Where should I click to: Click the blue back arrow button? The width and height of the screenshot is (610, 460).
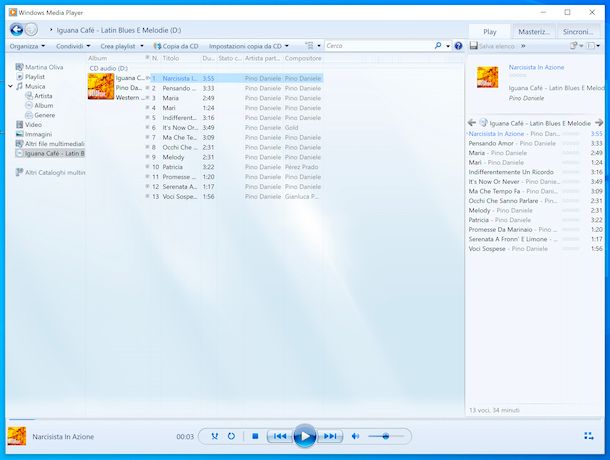17,30
